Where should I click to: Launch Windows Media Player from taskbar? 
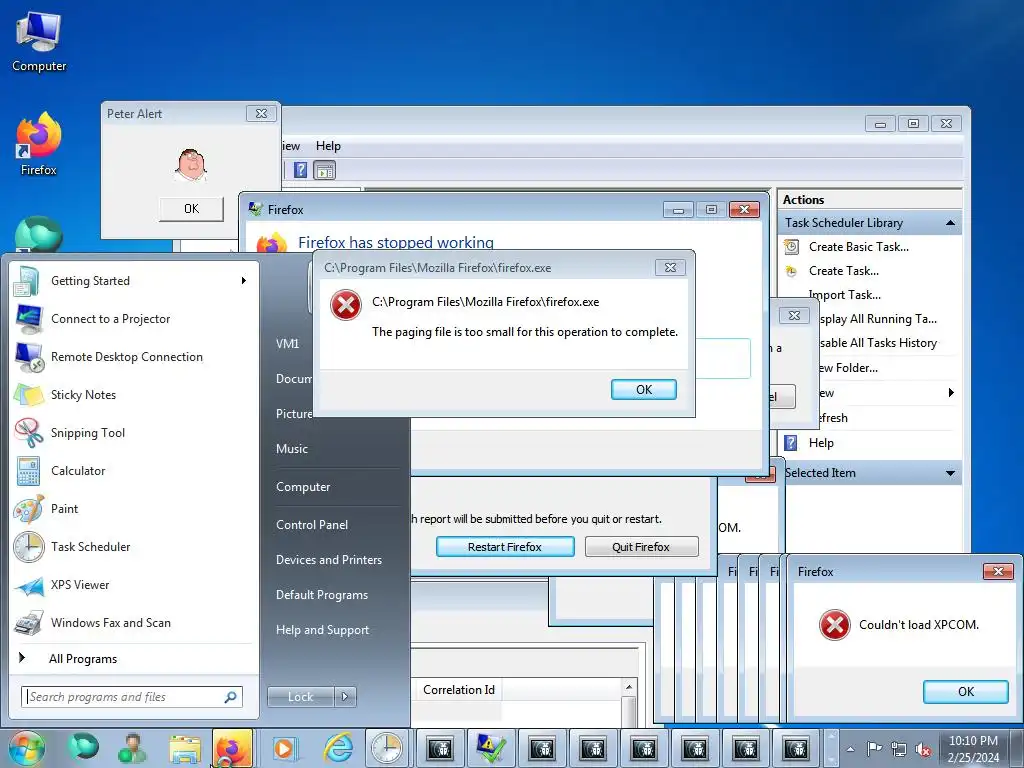tap(283, 748)
